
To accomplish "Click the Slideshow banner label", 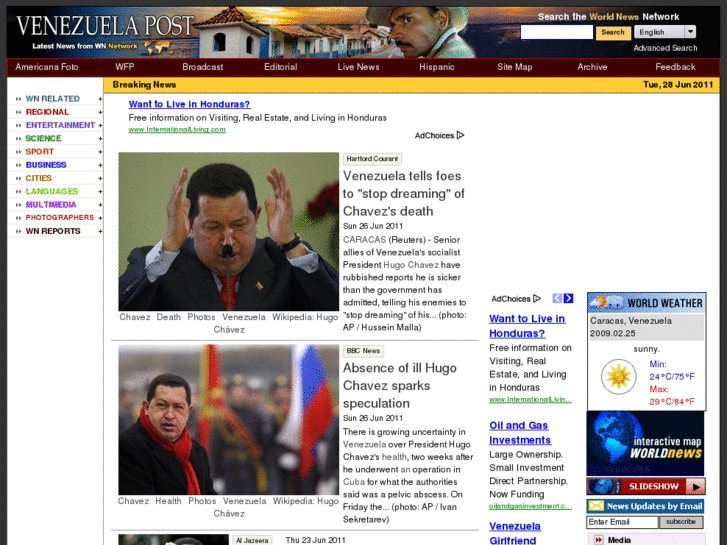I will [x=653, y=487].
